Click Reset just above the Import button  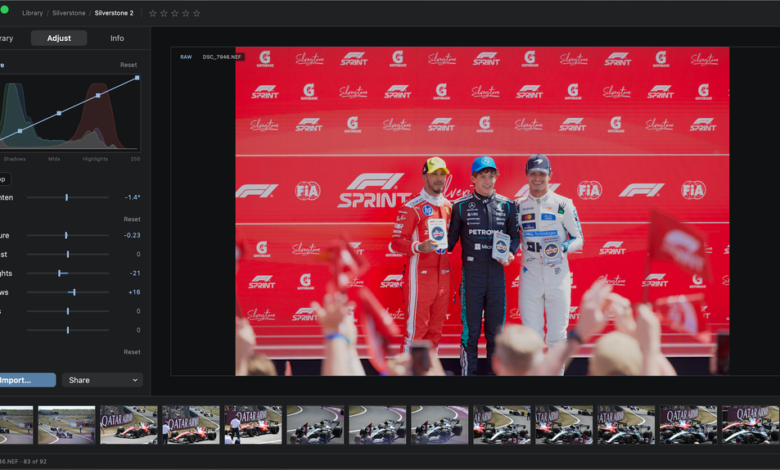(x=132, y=352)
